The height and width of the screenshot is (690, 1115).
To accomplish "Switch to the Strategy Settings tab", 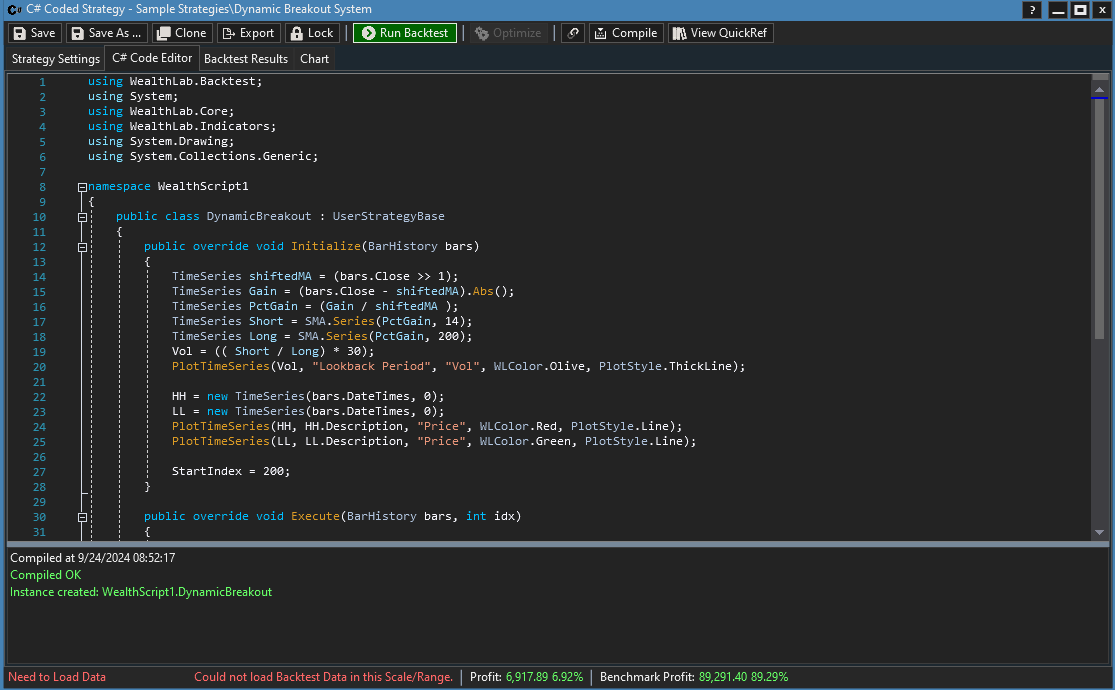I will pos(56,59).
